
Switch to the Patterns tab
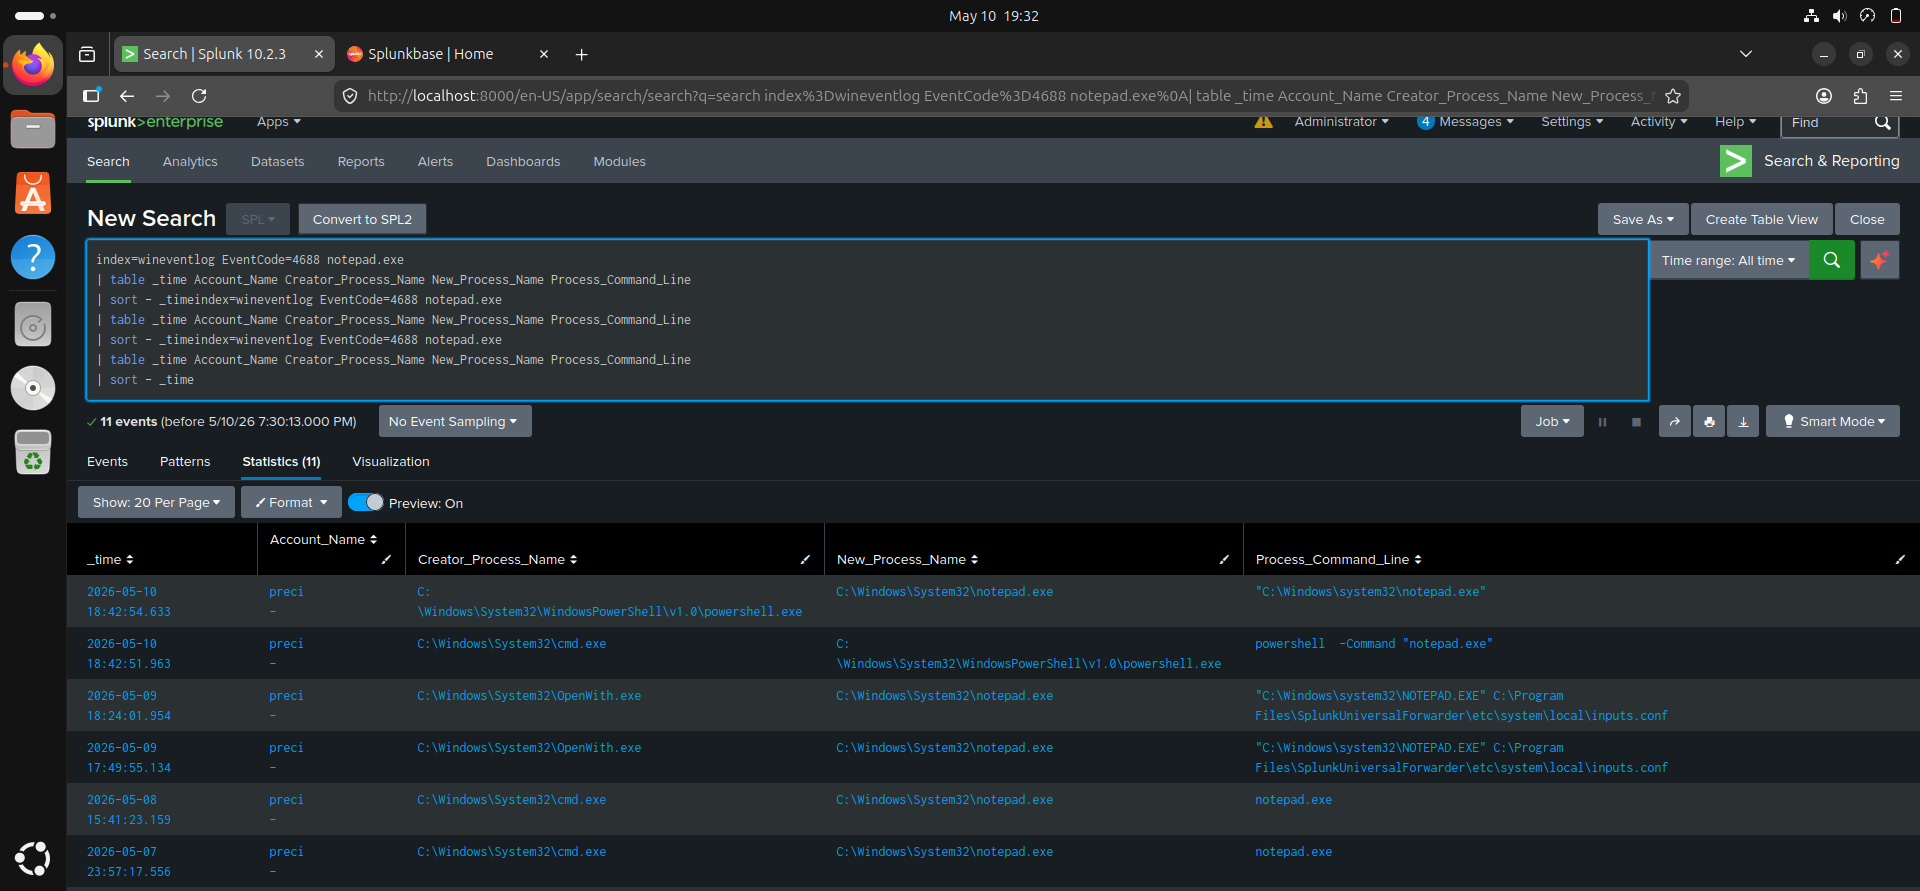pos(185,461)
